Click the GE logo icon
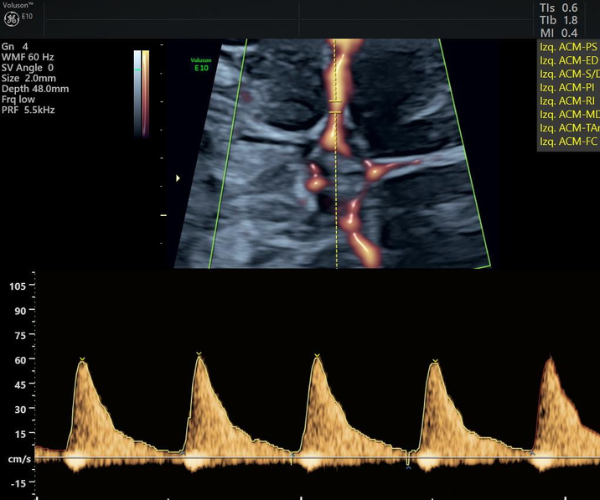This screenshot has width=600, height=500. tap(11, 20)
